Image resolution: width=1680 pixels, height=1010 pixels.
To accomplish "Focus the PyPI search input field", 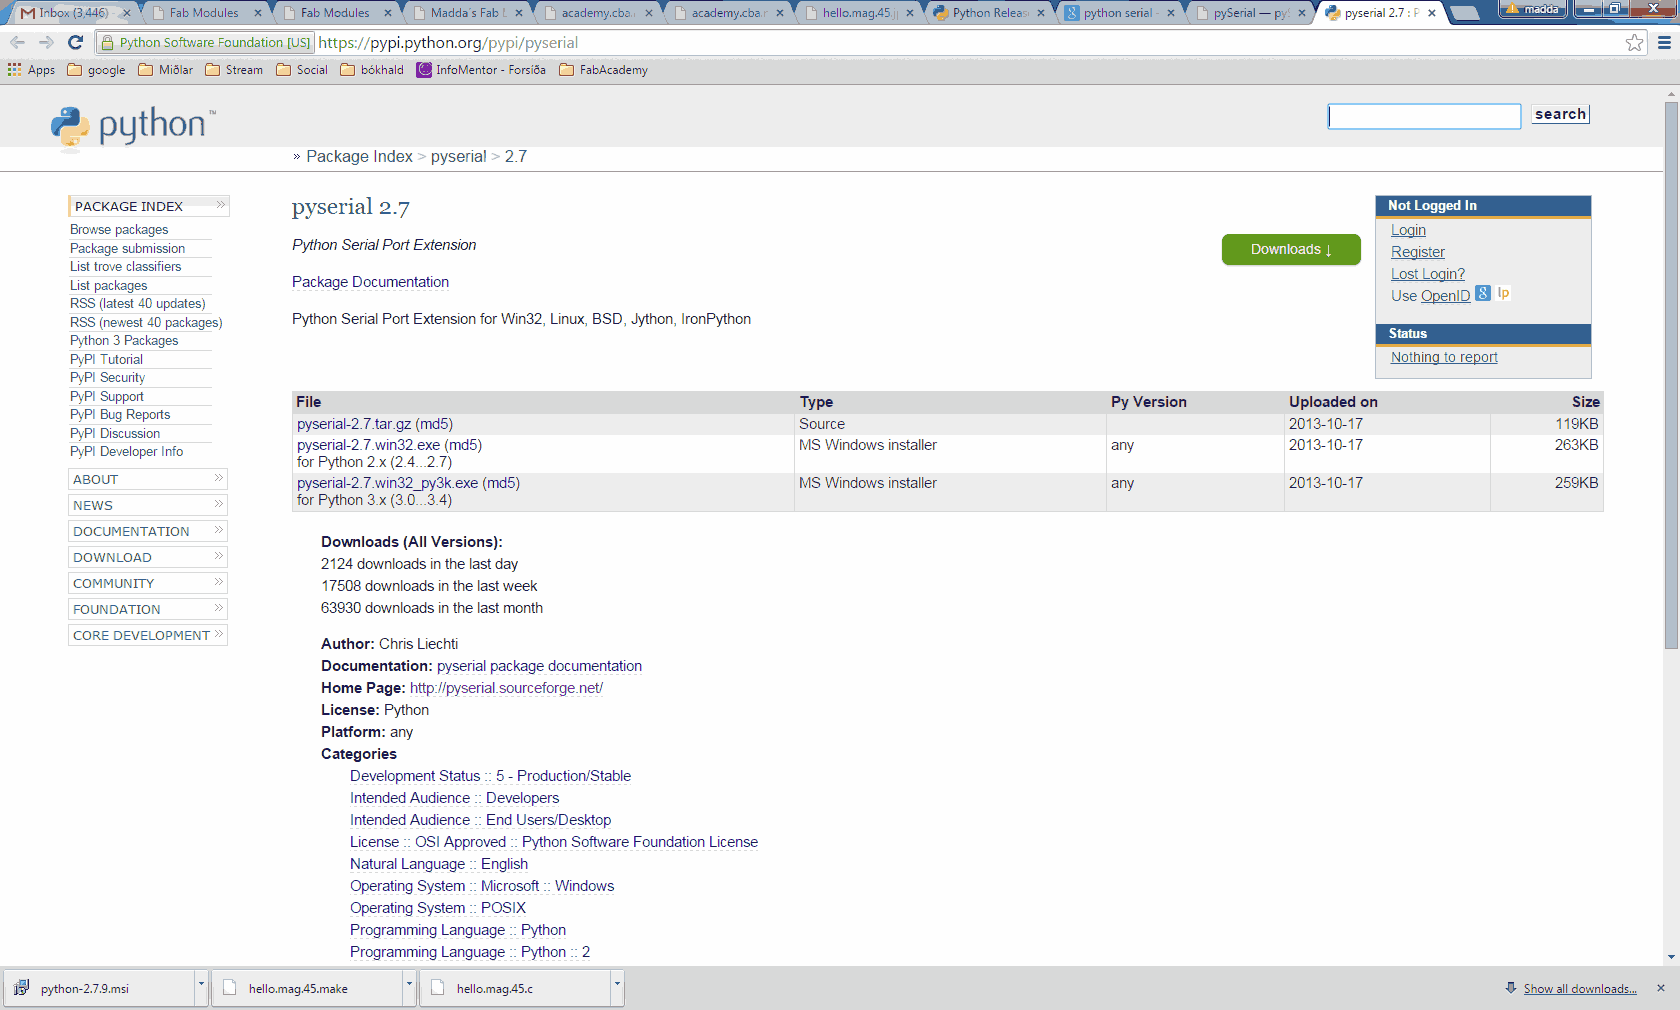I will coord(1424,116).
